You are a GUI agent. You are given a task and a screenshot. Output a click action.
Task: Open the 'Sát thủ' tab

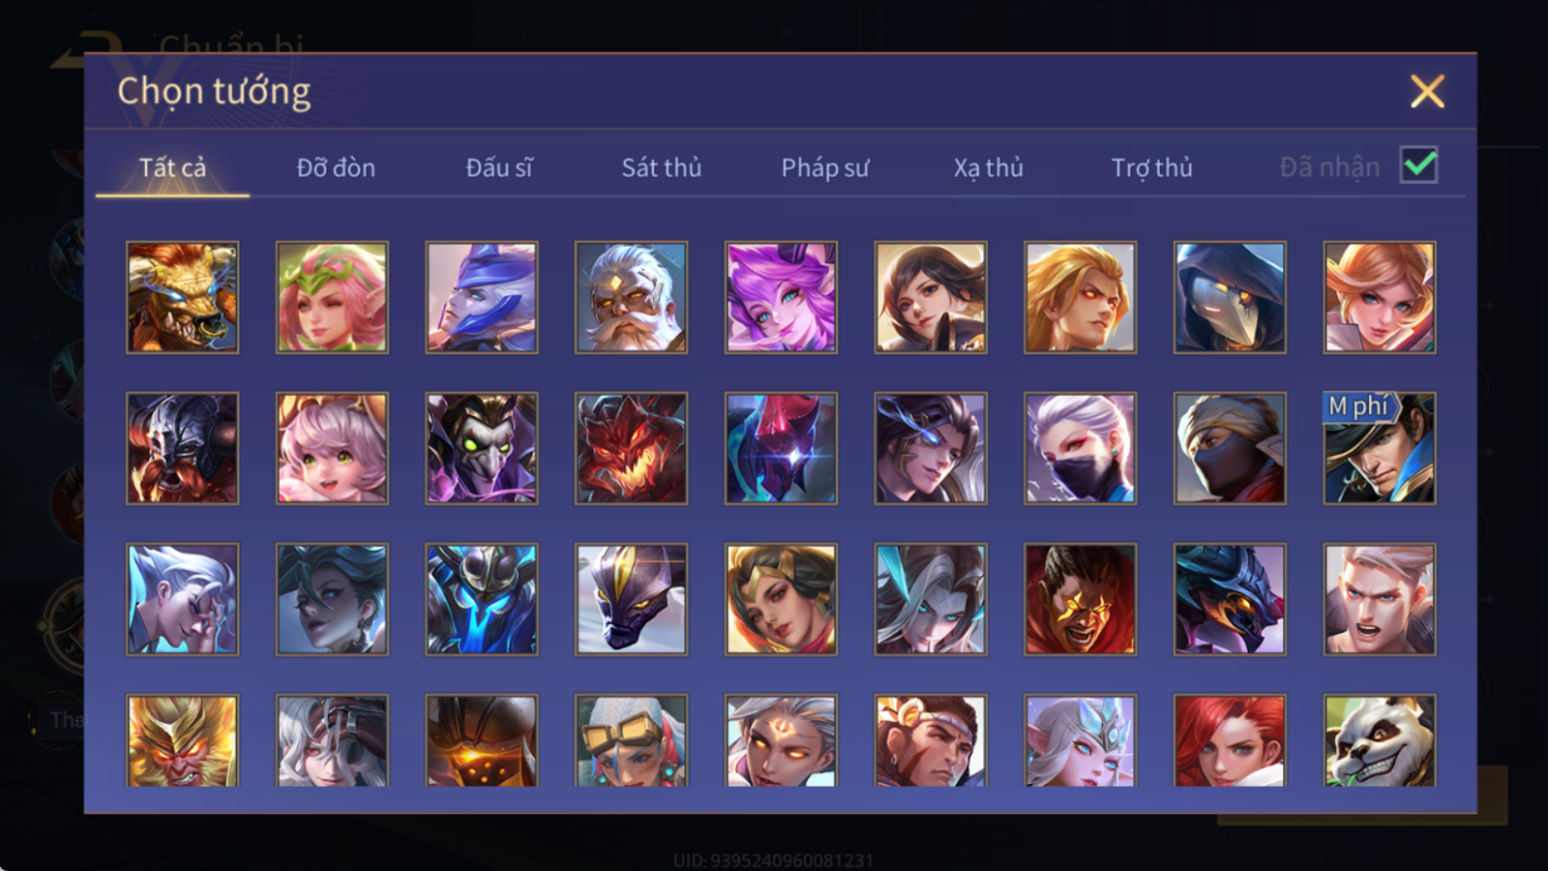tap(661, 167)
